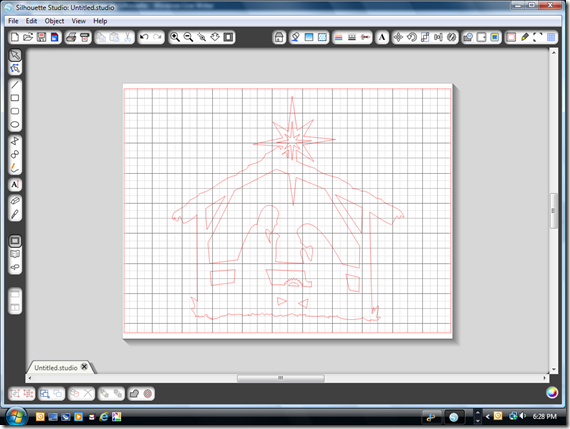This screenshot has width=570, height=429.
Task: Activate the Text tool in left toolbar
Action: pyautogui.click(x=15, y=185)
